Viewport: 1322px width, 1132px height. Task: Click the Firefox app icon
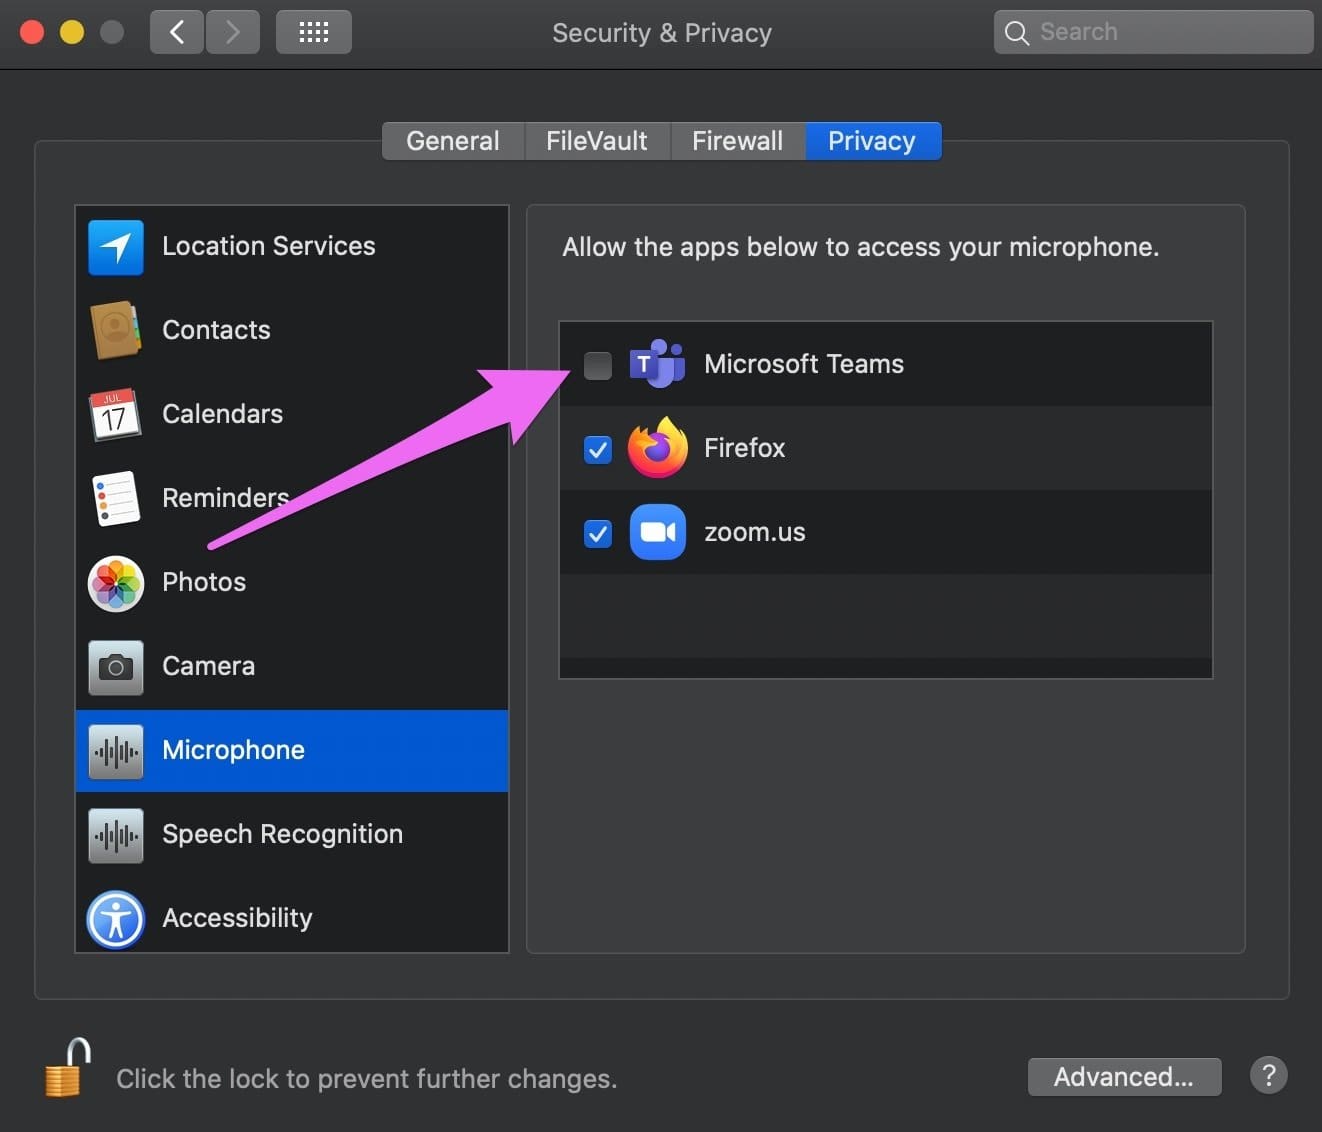657,448
